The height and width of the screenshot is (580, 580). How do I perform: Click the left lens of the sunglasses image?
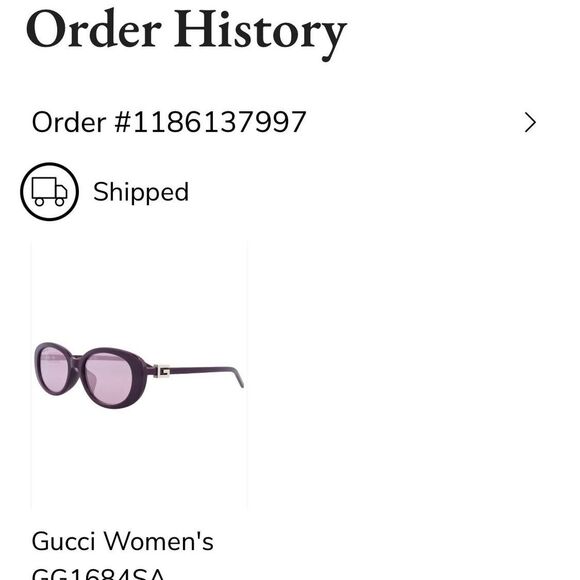54,368
